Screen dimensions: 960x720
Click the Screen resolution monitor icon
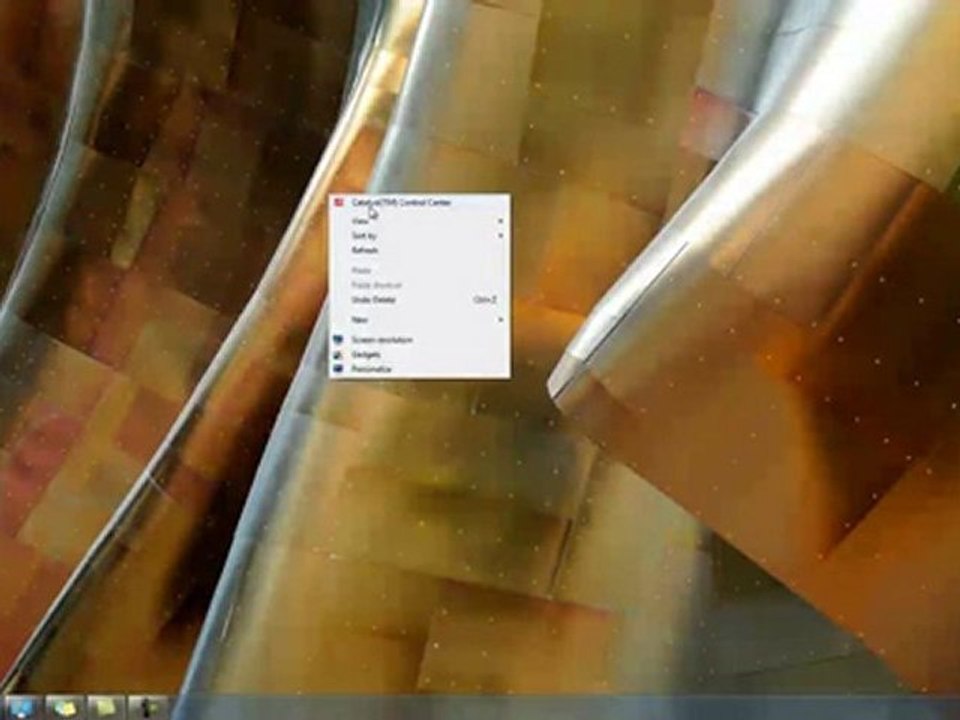click(x=338, y=339)
